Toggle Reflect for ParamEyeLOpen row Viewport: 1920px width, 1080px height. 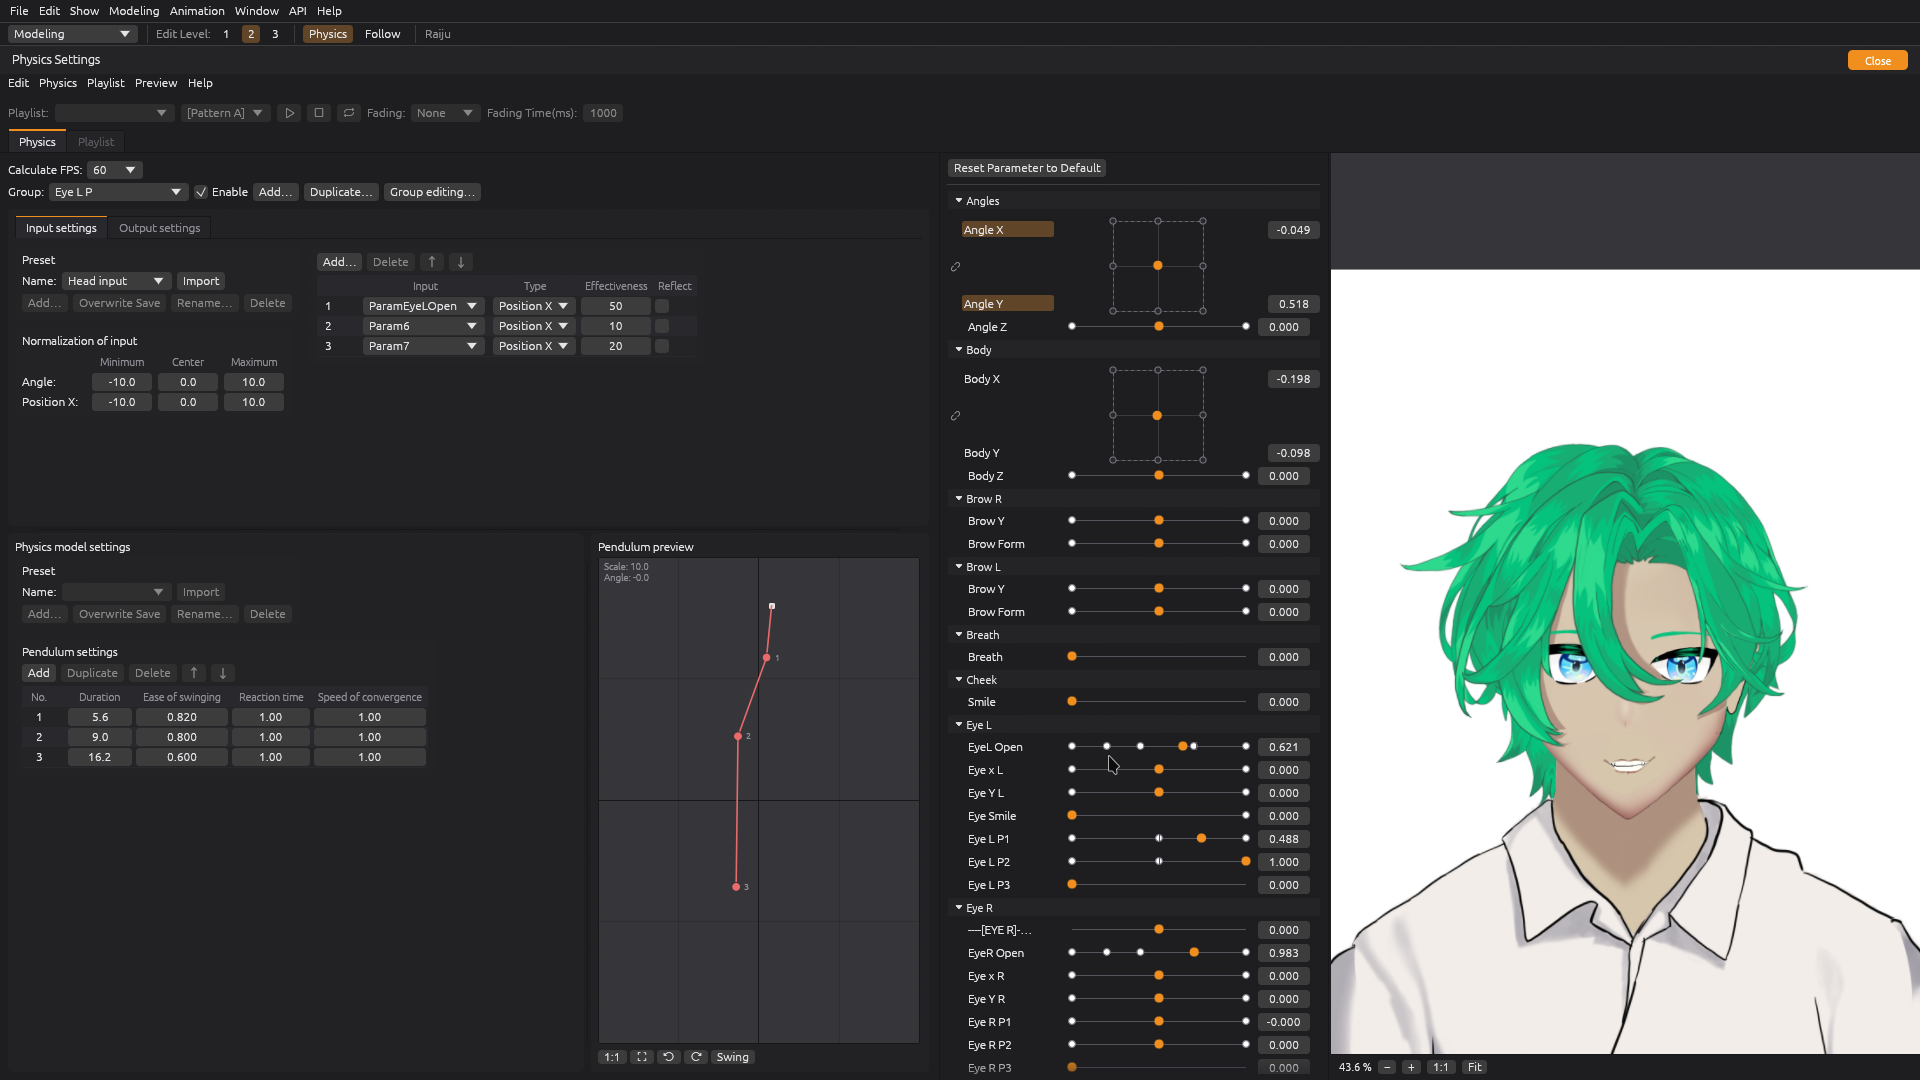662,306
